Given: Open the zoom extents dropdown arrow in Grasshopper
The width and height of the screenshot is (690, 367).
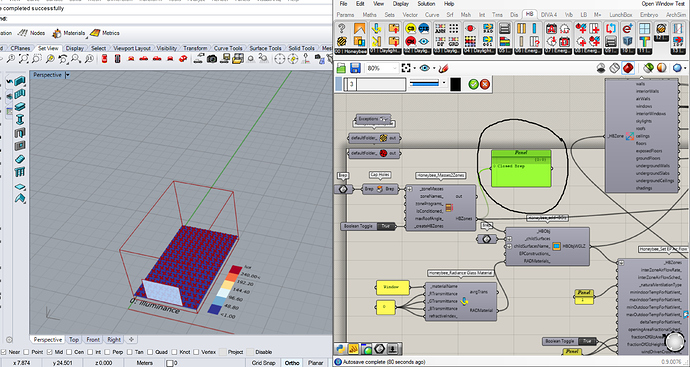Looking at the screenshot, I should [x=415, y=68].
